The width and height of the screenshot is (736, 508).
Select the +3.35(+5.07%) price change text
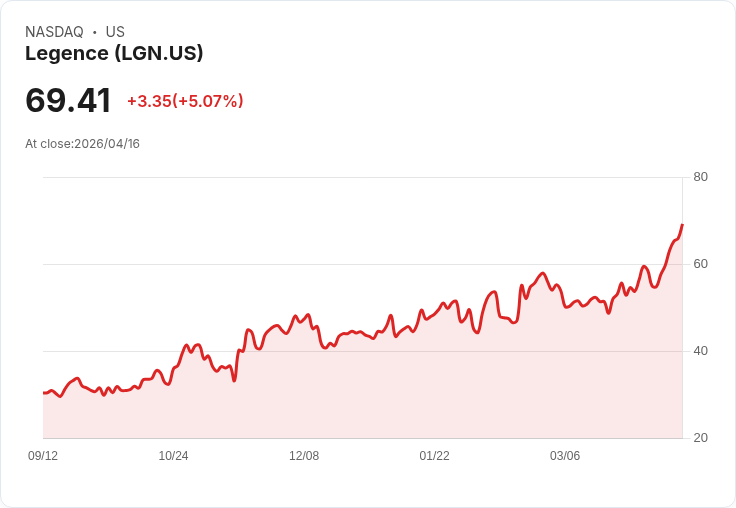tap(185, 101)
